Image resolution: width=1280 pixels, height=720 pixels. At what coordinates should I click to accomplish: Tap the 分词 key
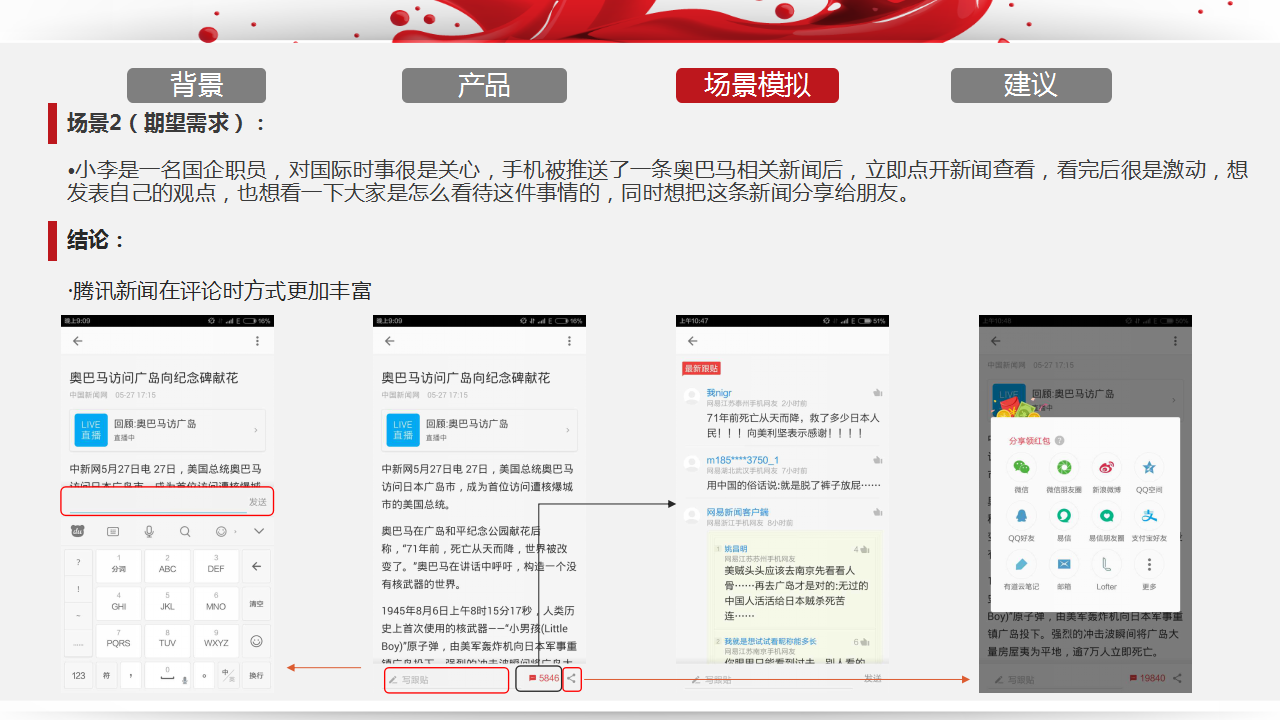(119, 567)
